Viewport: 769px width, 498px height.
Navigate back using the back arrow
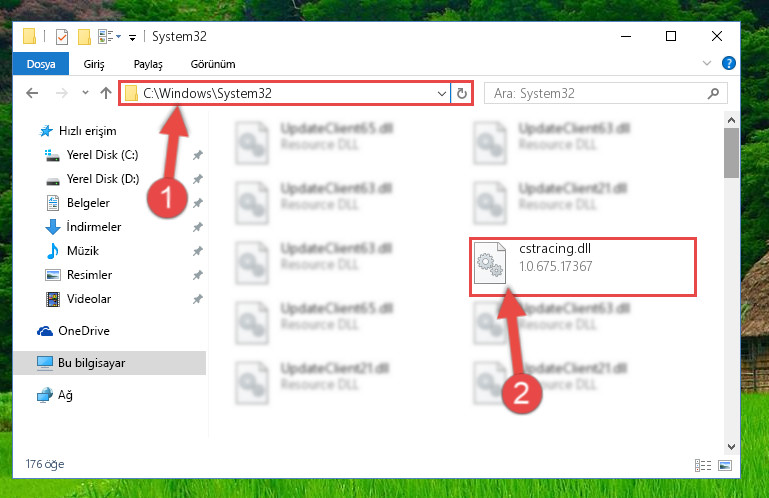point(32,93)
